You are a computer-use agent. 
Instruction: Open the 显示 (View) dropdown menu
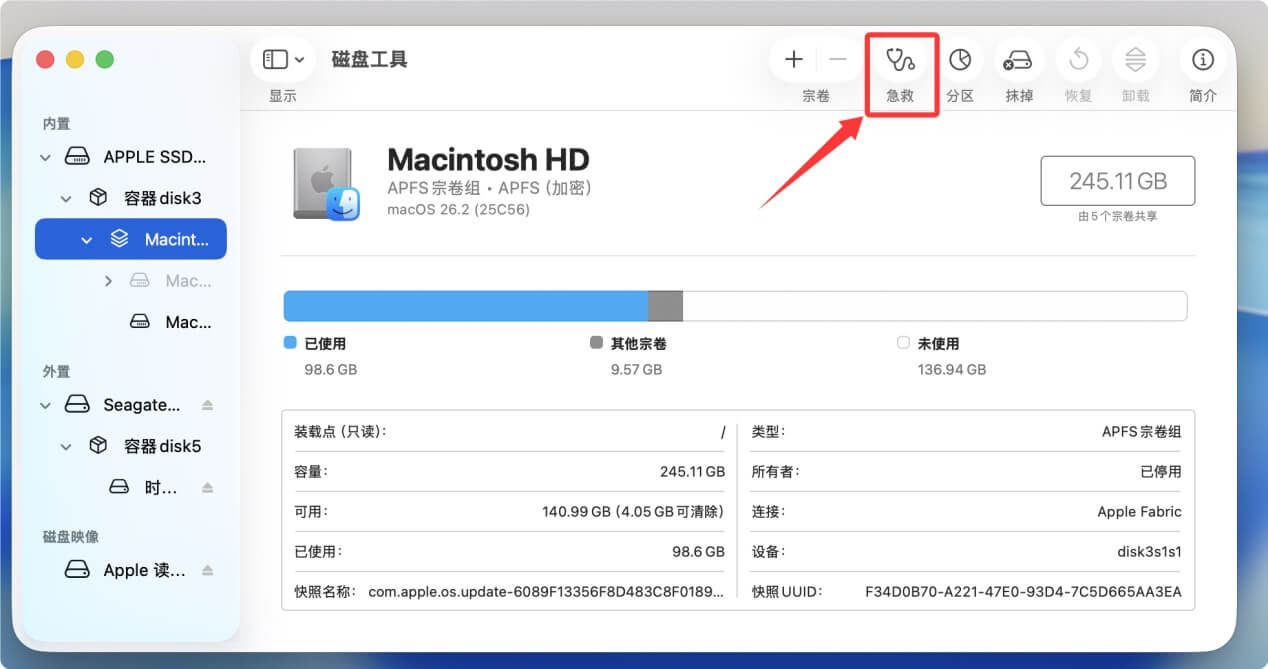283,59
